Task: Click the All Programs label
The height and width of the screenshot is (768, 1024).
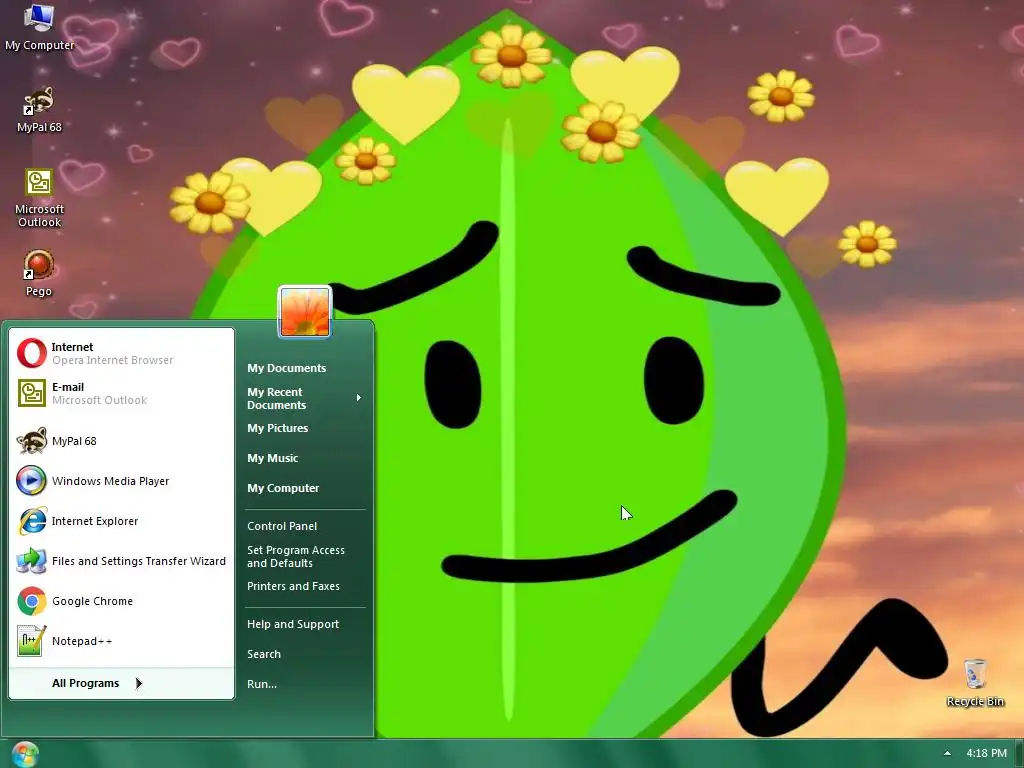Action: pyautogui.click(x=86, y=683)
